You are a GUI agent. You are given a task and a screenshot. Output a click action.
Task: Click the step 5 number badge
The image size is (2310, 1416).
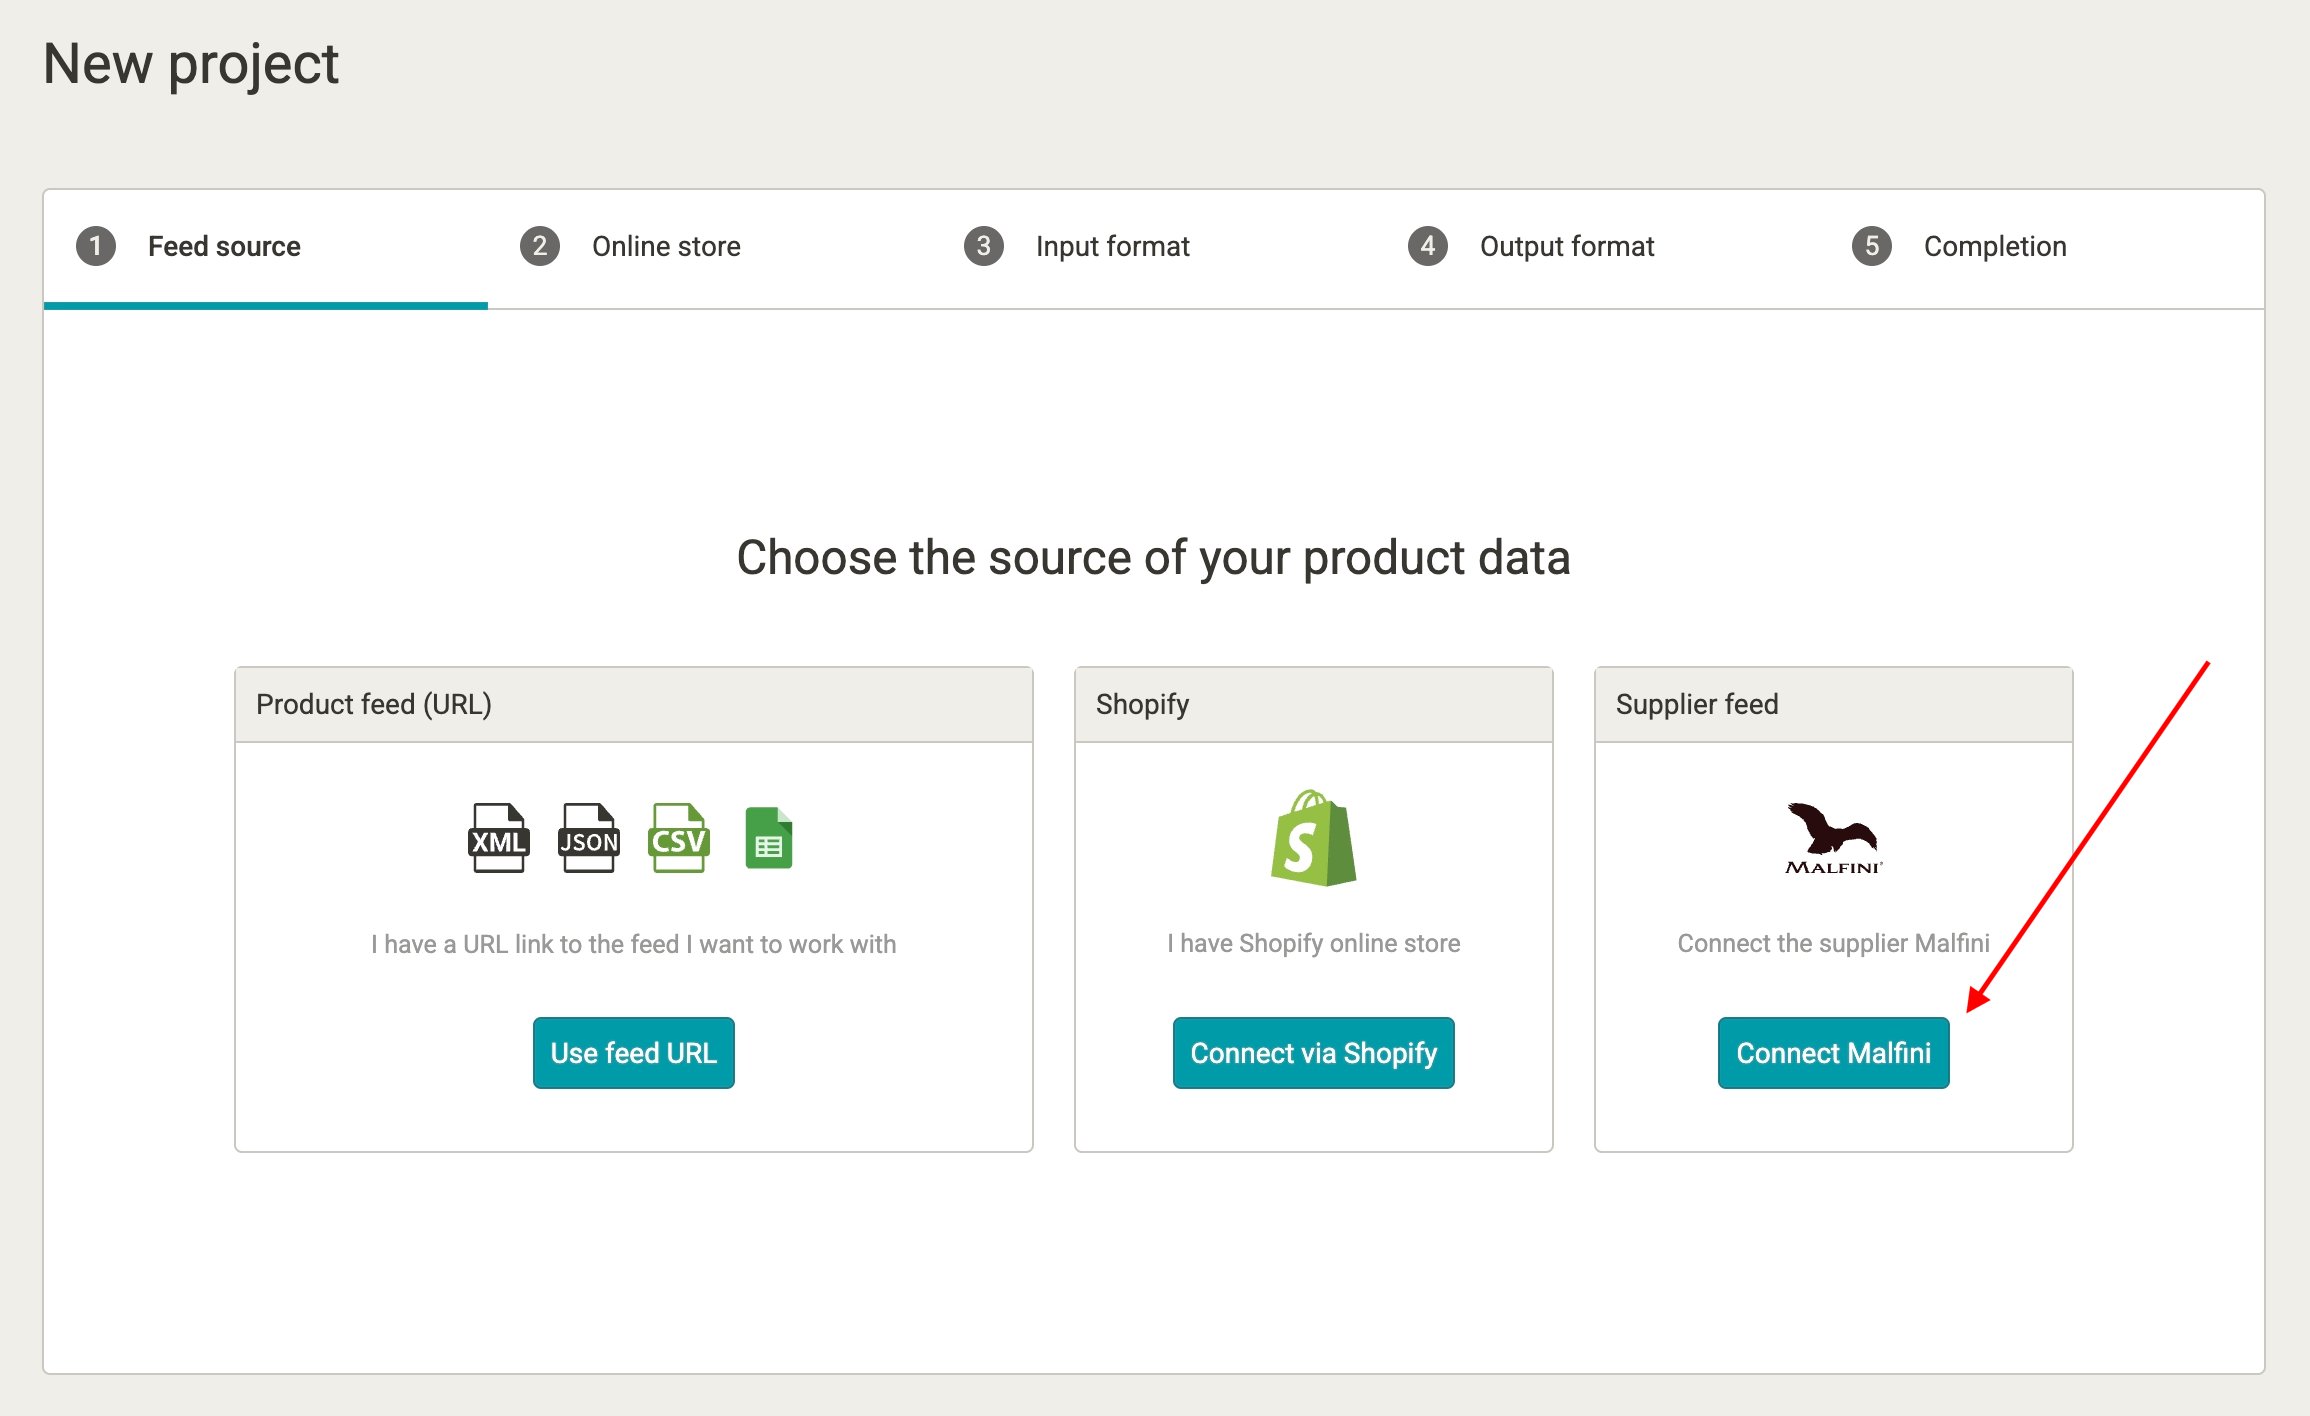point(1872,246)
